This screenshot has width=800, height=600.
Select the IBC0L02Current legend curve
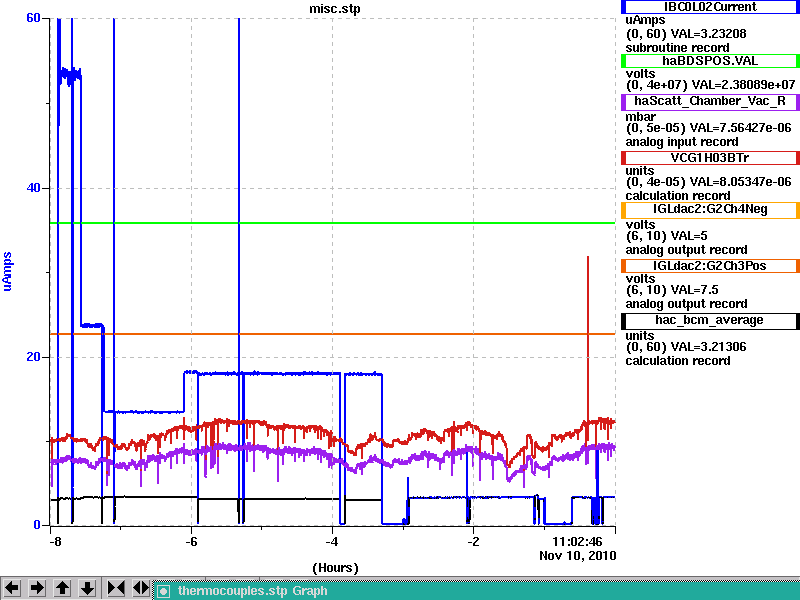click(x=710, y=7)
